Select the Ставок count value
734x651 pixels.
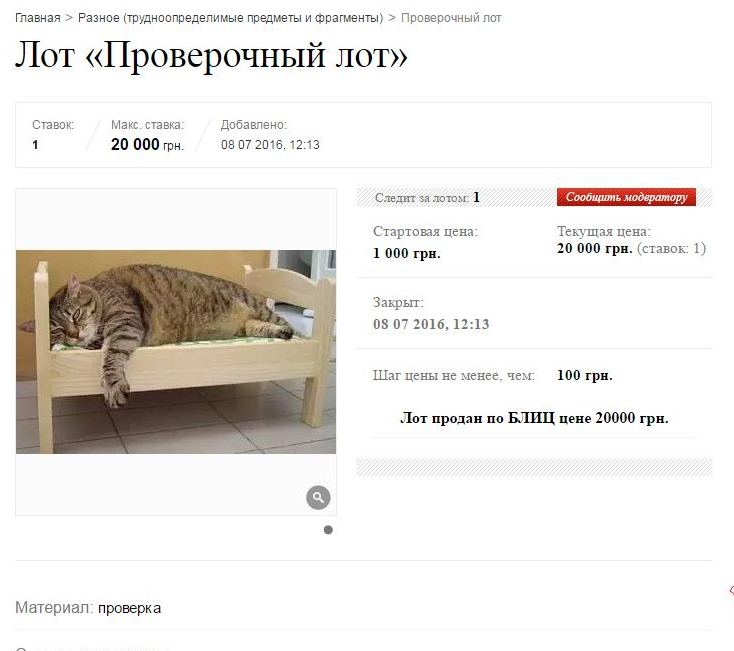click(35, 145)
